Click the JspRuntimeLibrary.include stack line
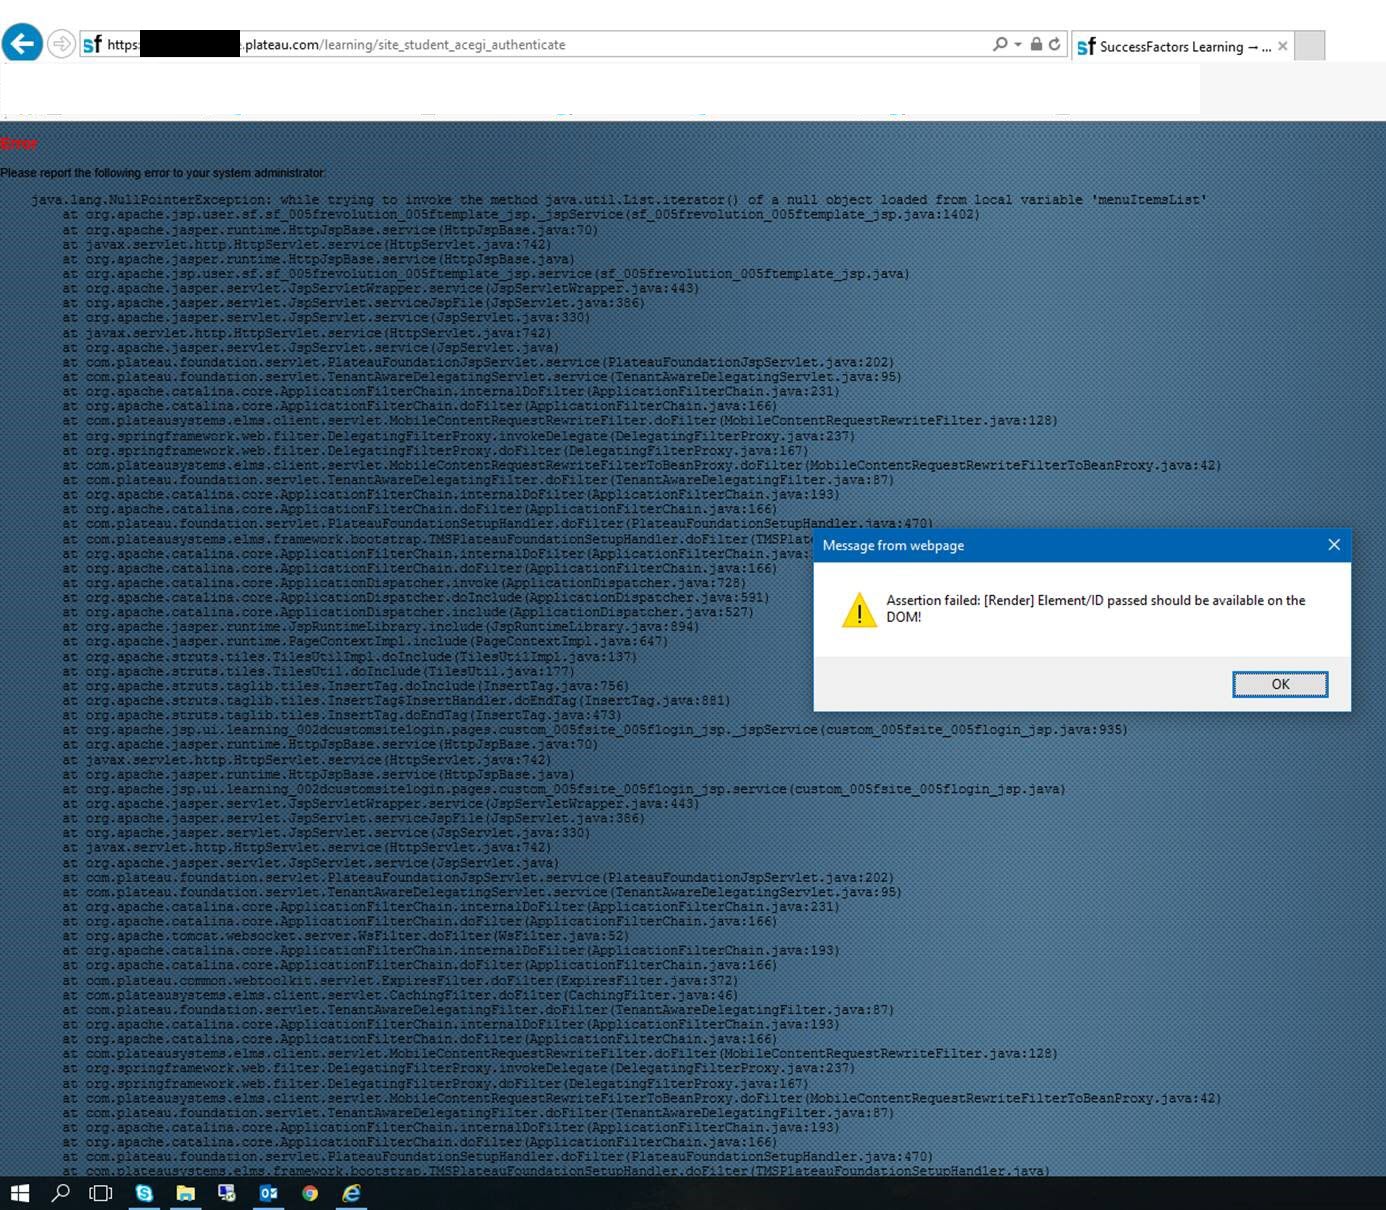1386x1210 pixels. click(381, 627)
